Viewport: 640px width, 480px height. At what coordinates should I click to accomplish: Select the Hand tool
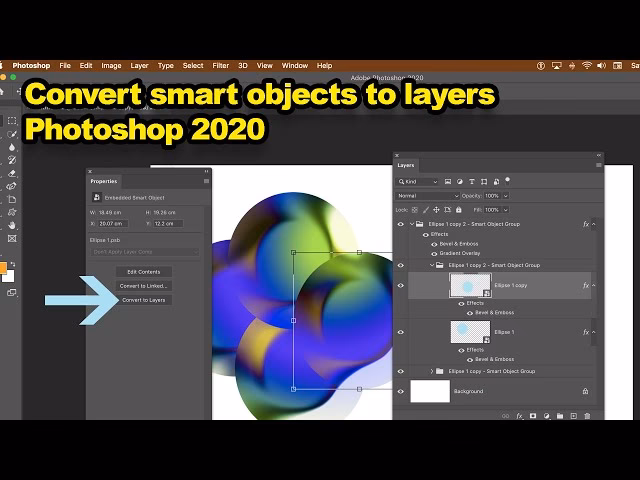point(12,225)
